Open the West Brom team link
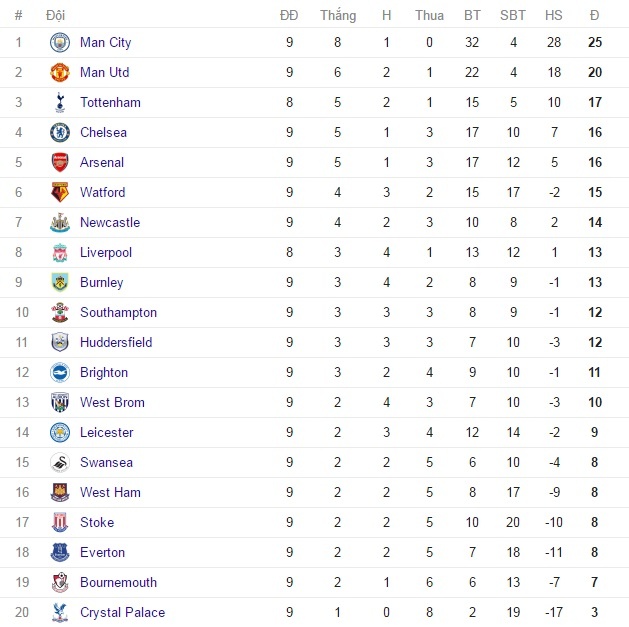 pyautogui.click(x=112, y=402)
